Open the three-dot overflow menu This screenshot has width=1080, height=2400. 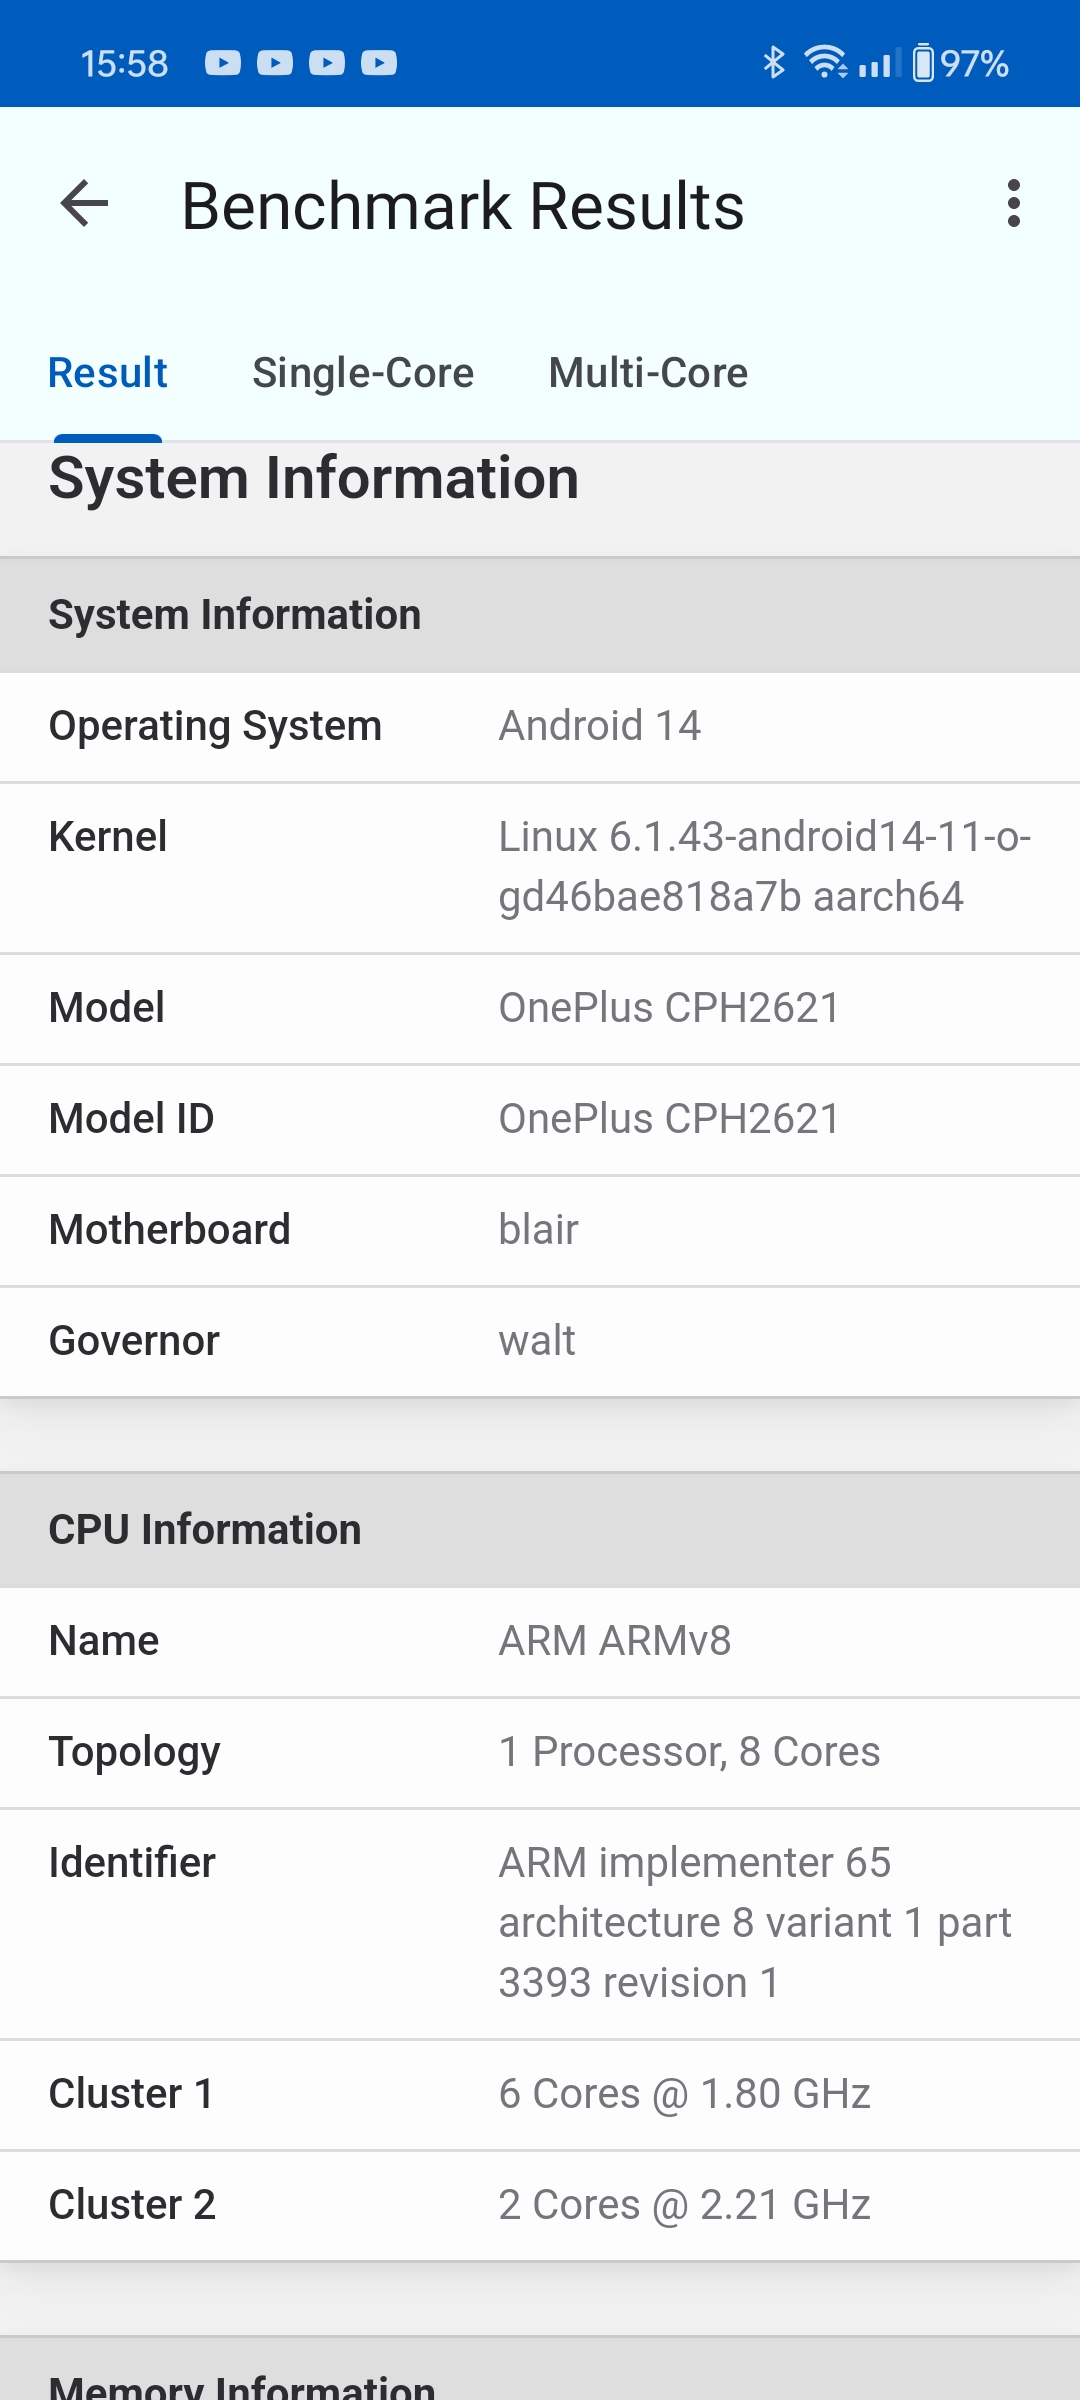pyautogui.click(x=1013, y=204)
